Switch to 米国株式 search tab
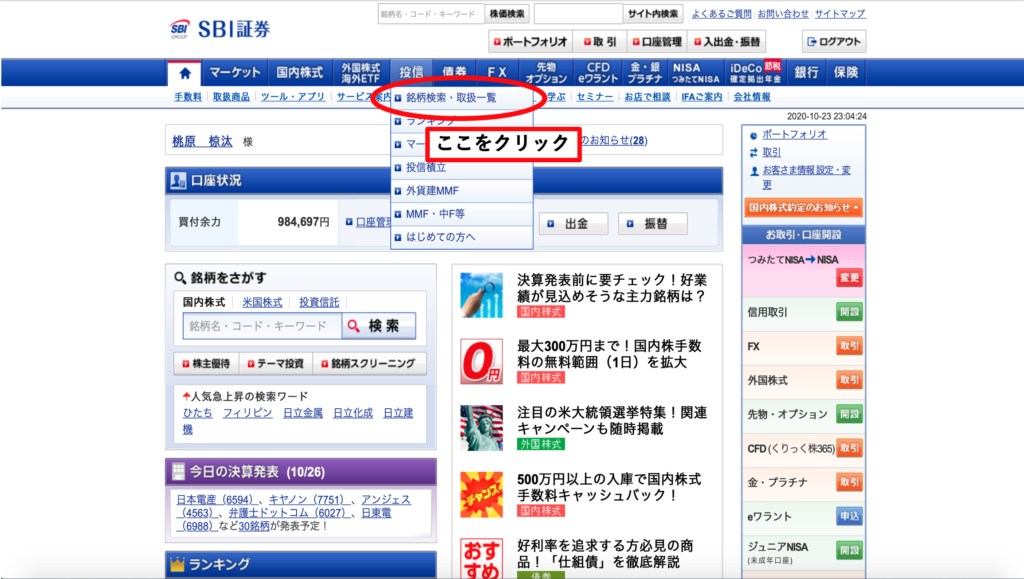Viewport: 1024px width, 579px height. coord(263,302)
